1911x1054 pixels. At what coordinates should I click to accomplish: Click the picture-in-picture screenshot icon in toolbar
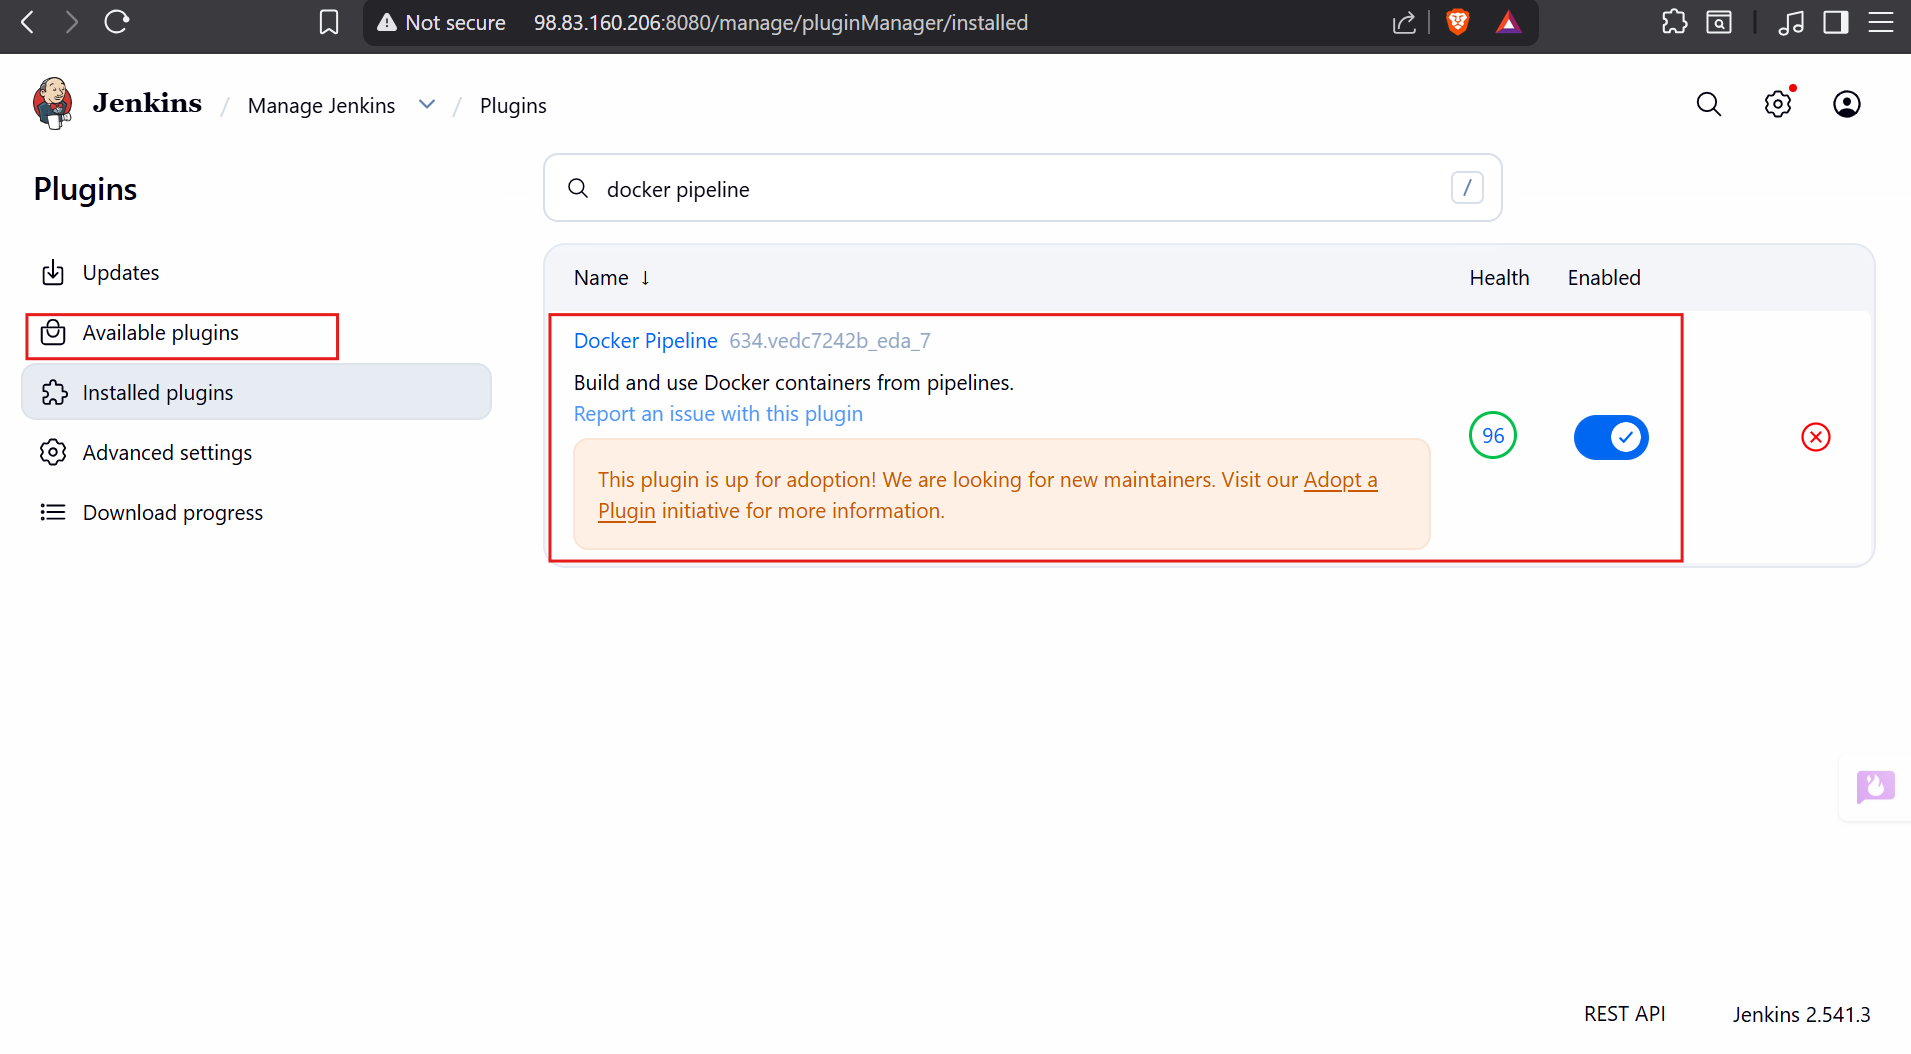point(1719,22)
